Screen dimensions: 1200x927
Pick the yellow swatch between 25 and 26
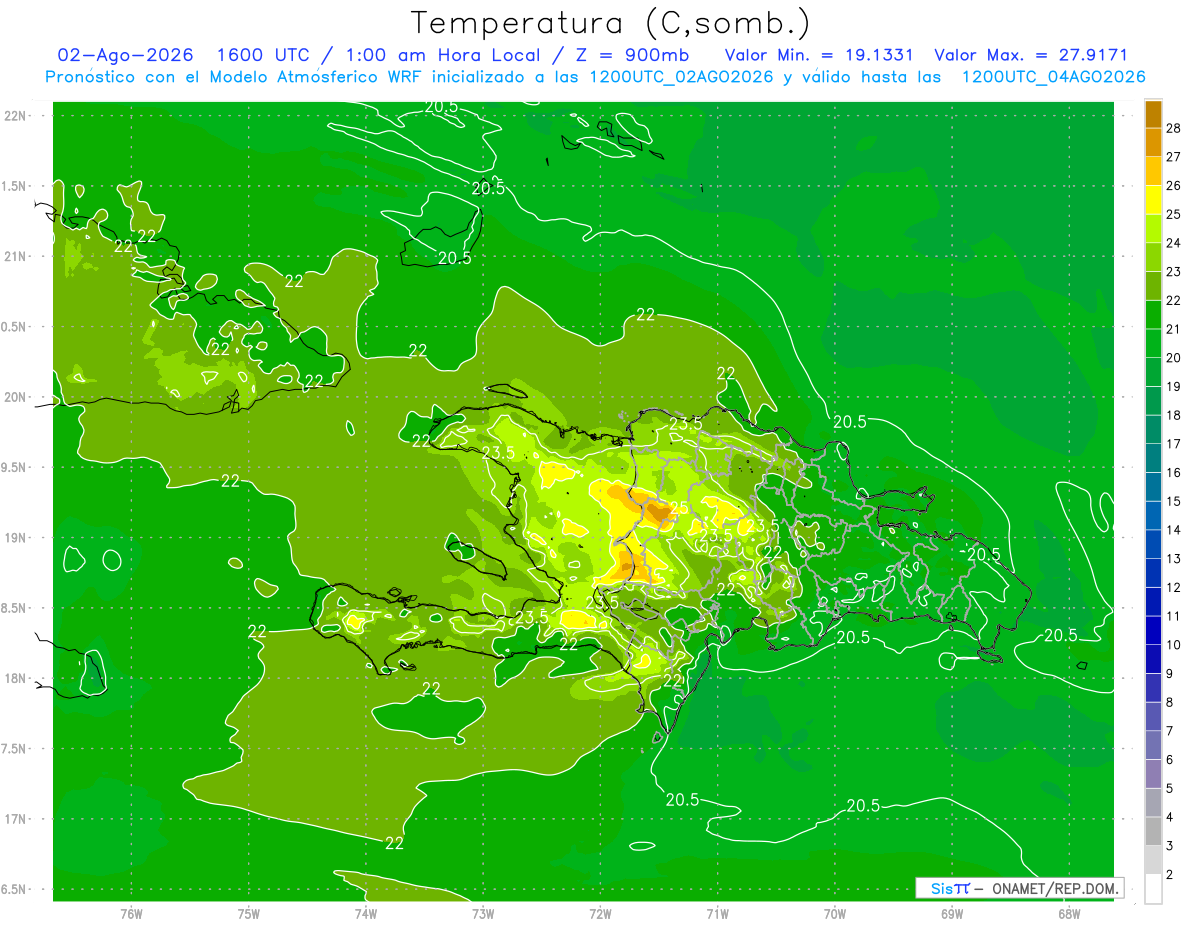coord(1153,200)
